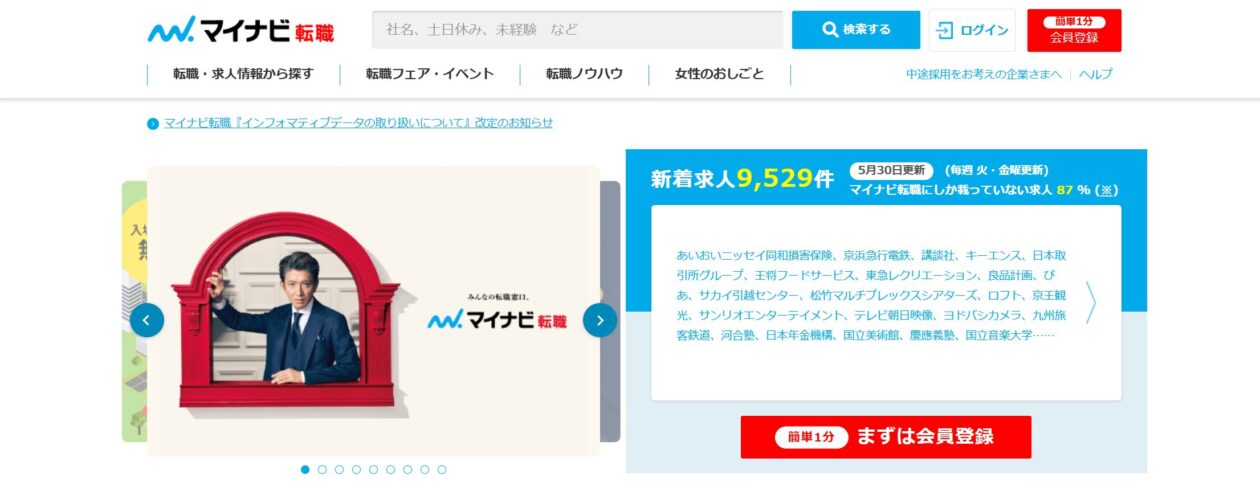Select the first carousel pagination dot

(305, 469)
